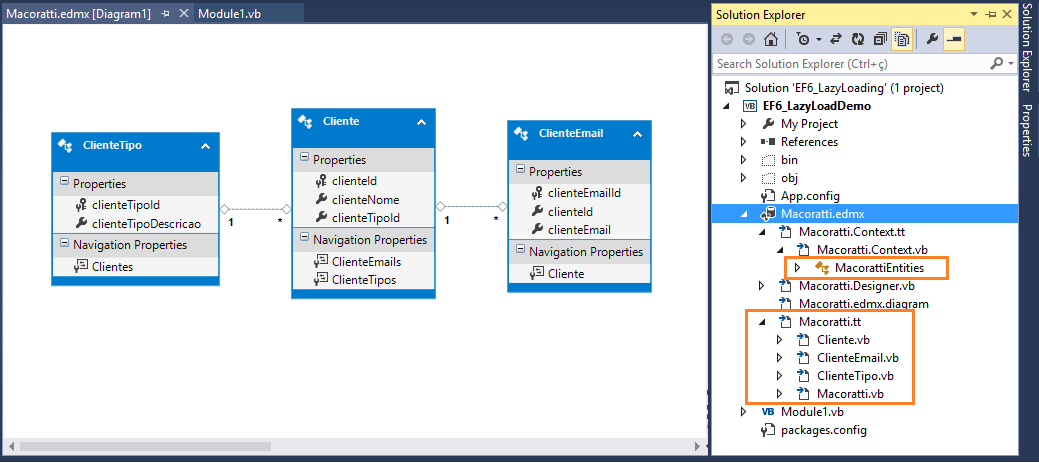Image resolution: width=1039 pixels, height=463 pixels.
Task: Click the search magnifier in Solution Explorer
Action: click(996, 64)
